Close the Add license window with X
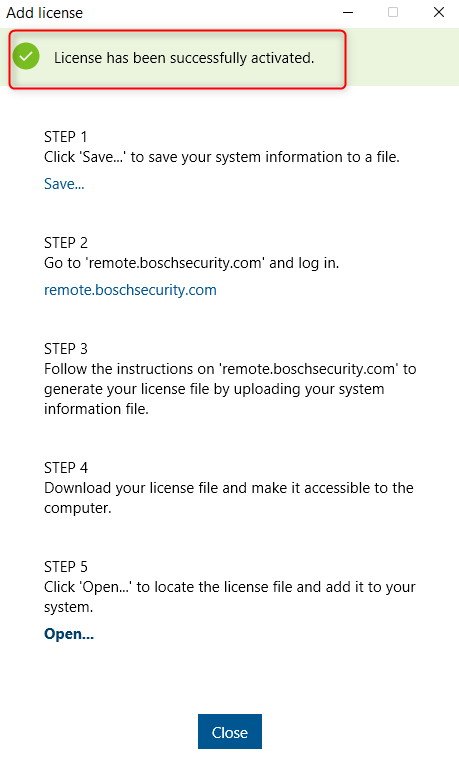 439,12
